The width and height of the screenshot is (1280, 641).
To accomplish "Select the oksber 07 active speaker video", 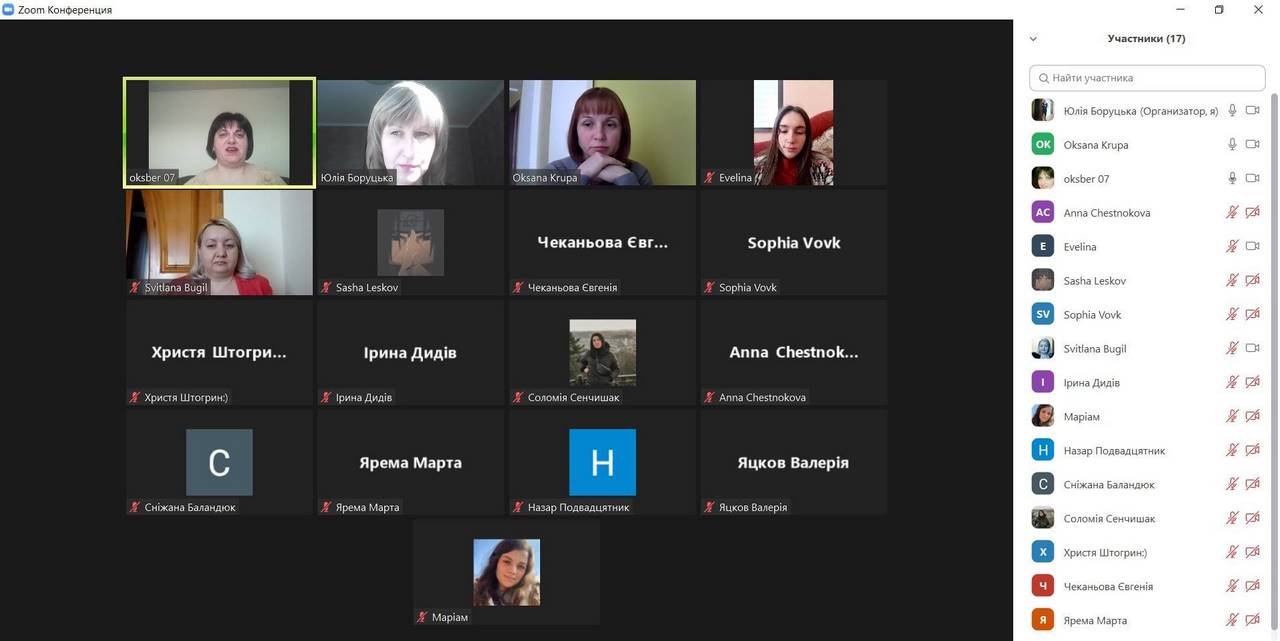I will tap(219, 132).
